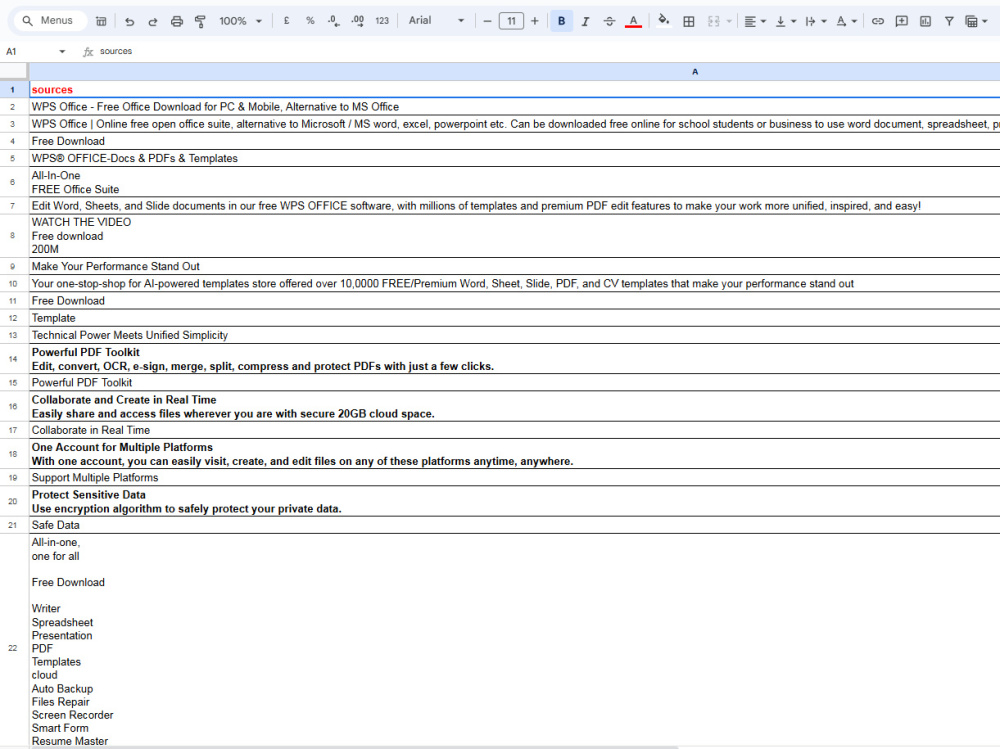Select cell 'One Account for Multiple Platforms'
This screenshot has width=1000, height=749.
[514, 454]
